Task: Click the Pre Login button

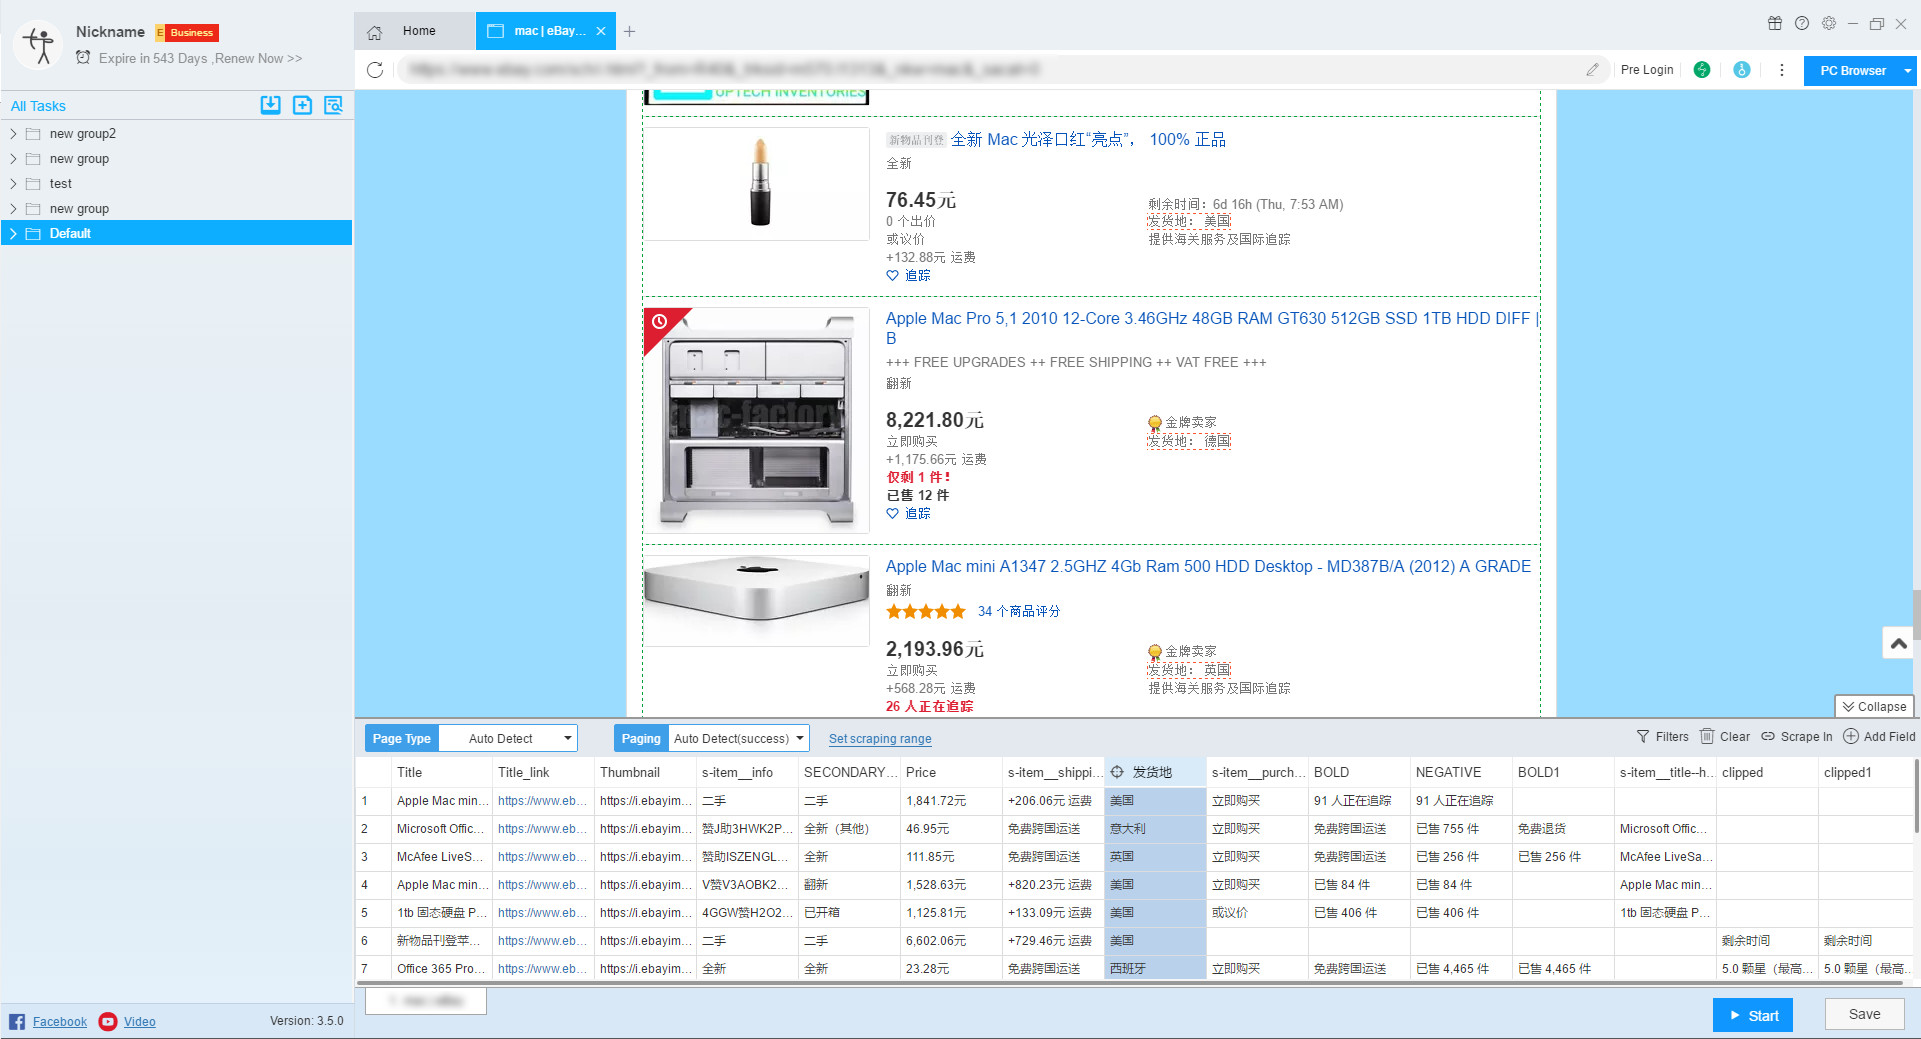Action: [x=1646, y=70]
